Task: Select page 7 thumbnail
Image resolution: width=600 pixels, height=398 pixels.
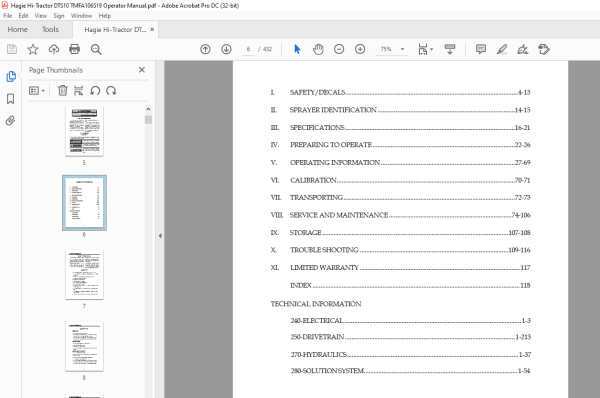Action: [x=84, y=275]
